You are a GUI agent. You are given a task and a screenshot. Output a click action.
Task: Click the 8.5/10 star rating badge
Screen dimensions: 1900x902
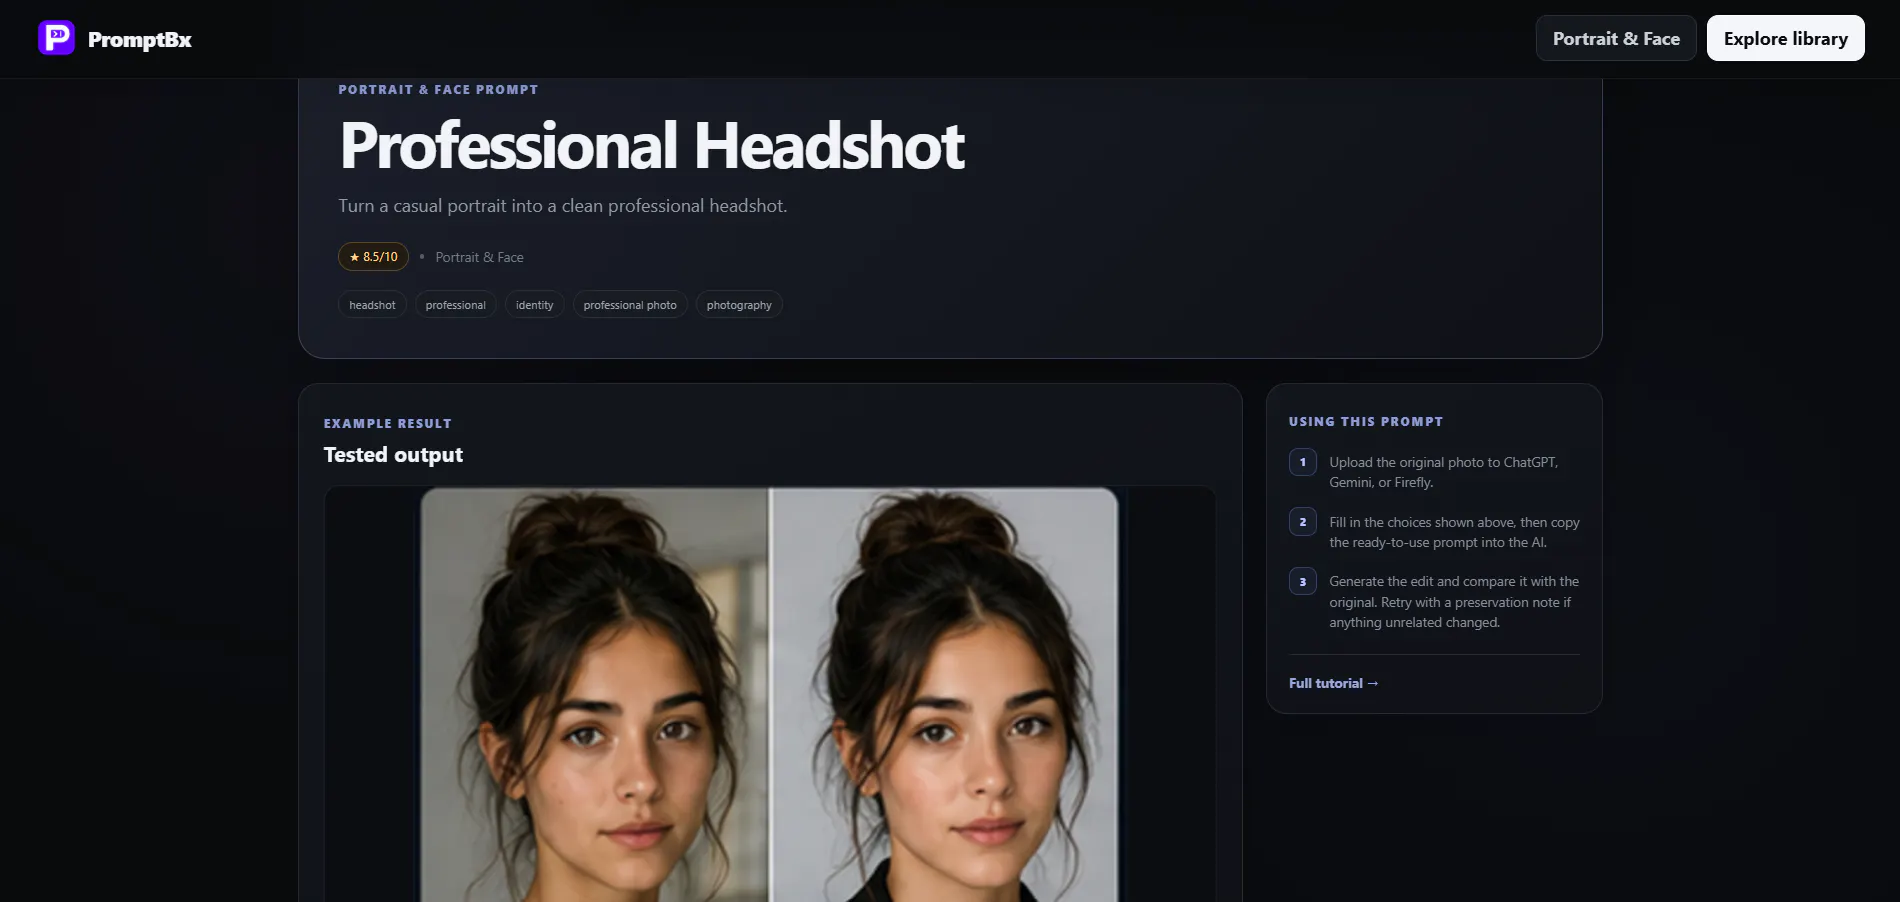(x=373, y=257)
